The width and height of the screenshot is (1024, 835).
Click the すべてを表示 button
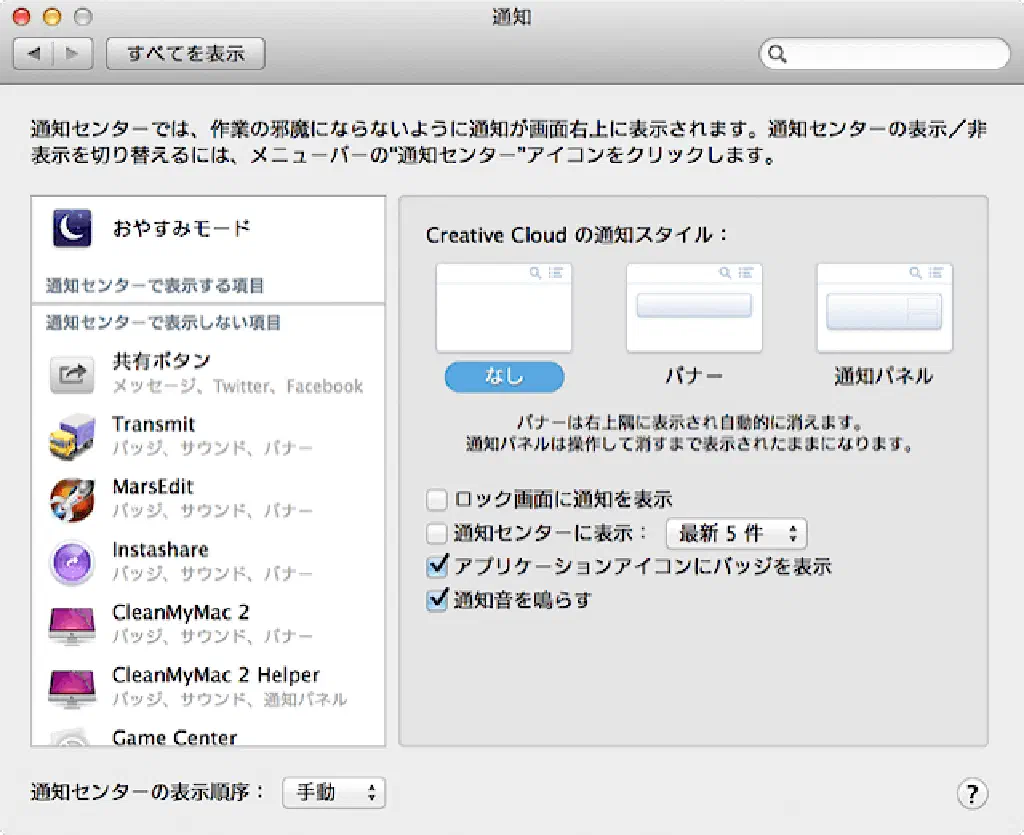pos(185,54)
